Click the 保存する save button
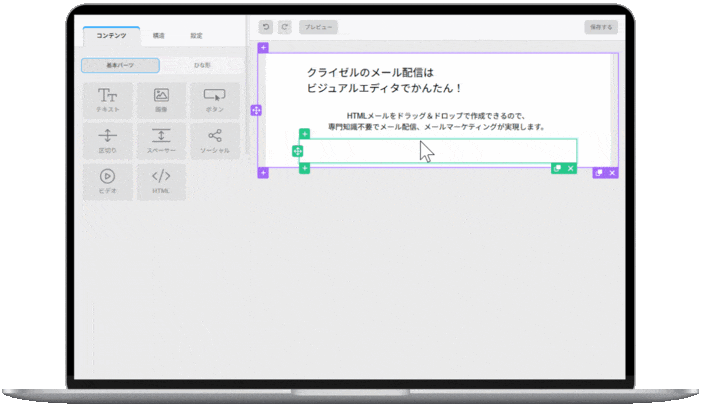 click(601, 27)
